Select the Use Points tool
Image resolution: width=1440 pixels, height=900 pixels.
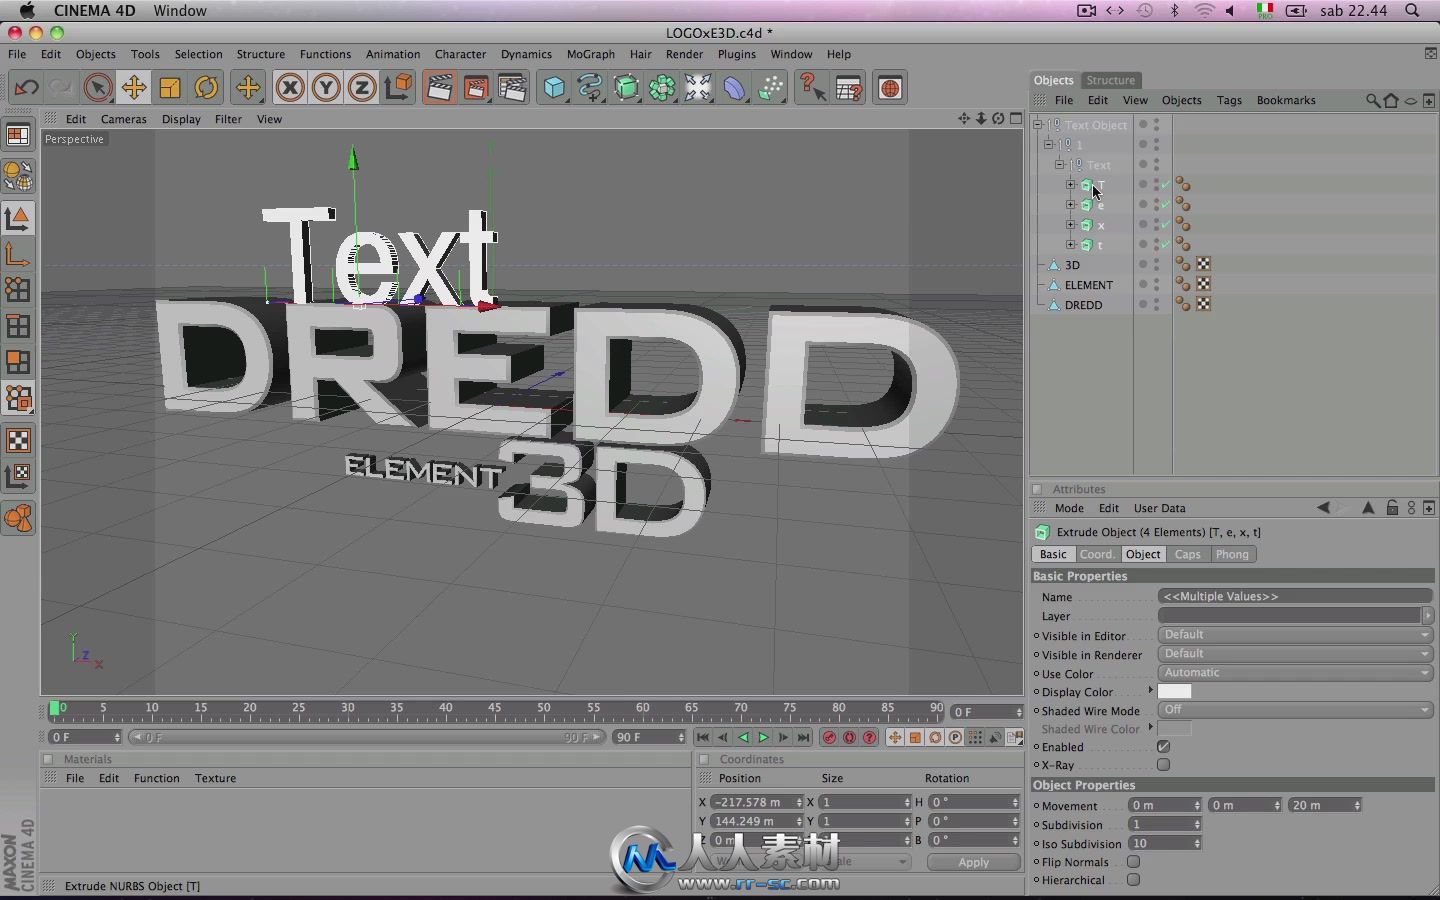[x=18, y=290]
